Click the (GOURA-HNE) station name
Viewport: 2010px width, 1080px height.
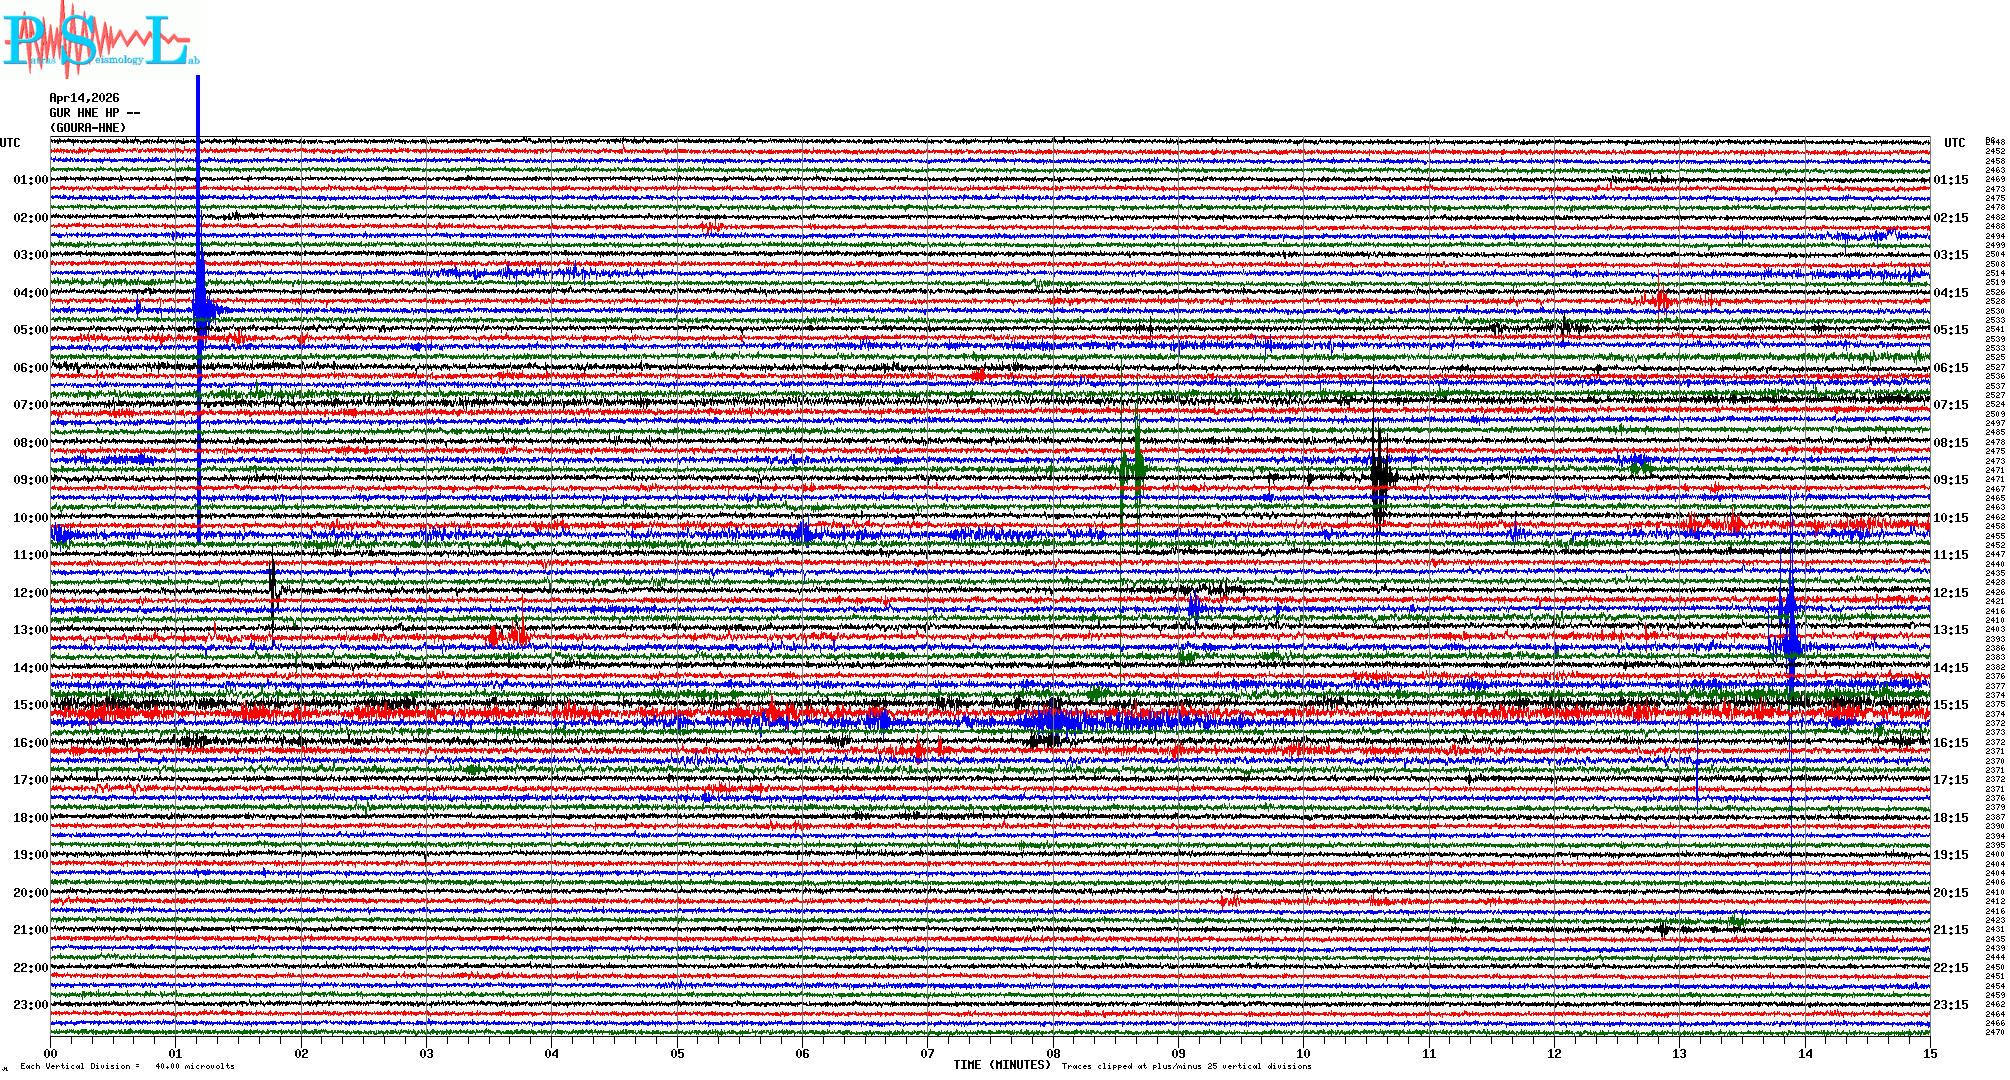(x=88, y=128)
